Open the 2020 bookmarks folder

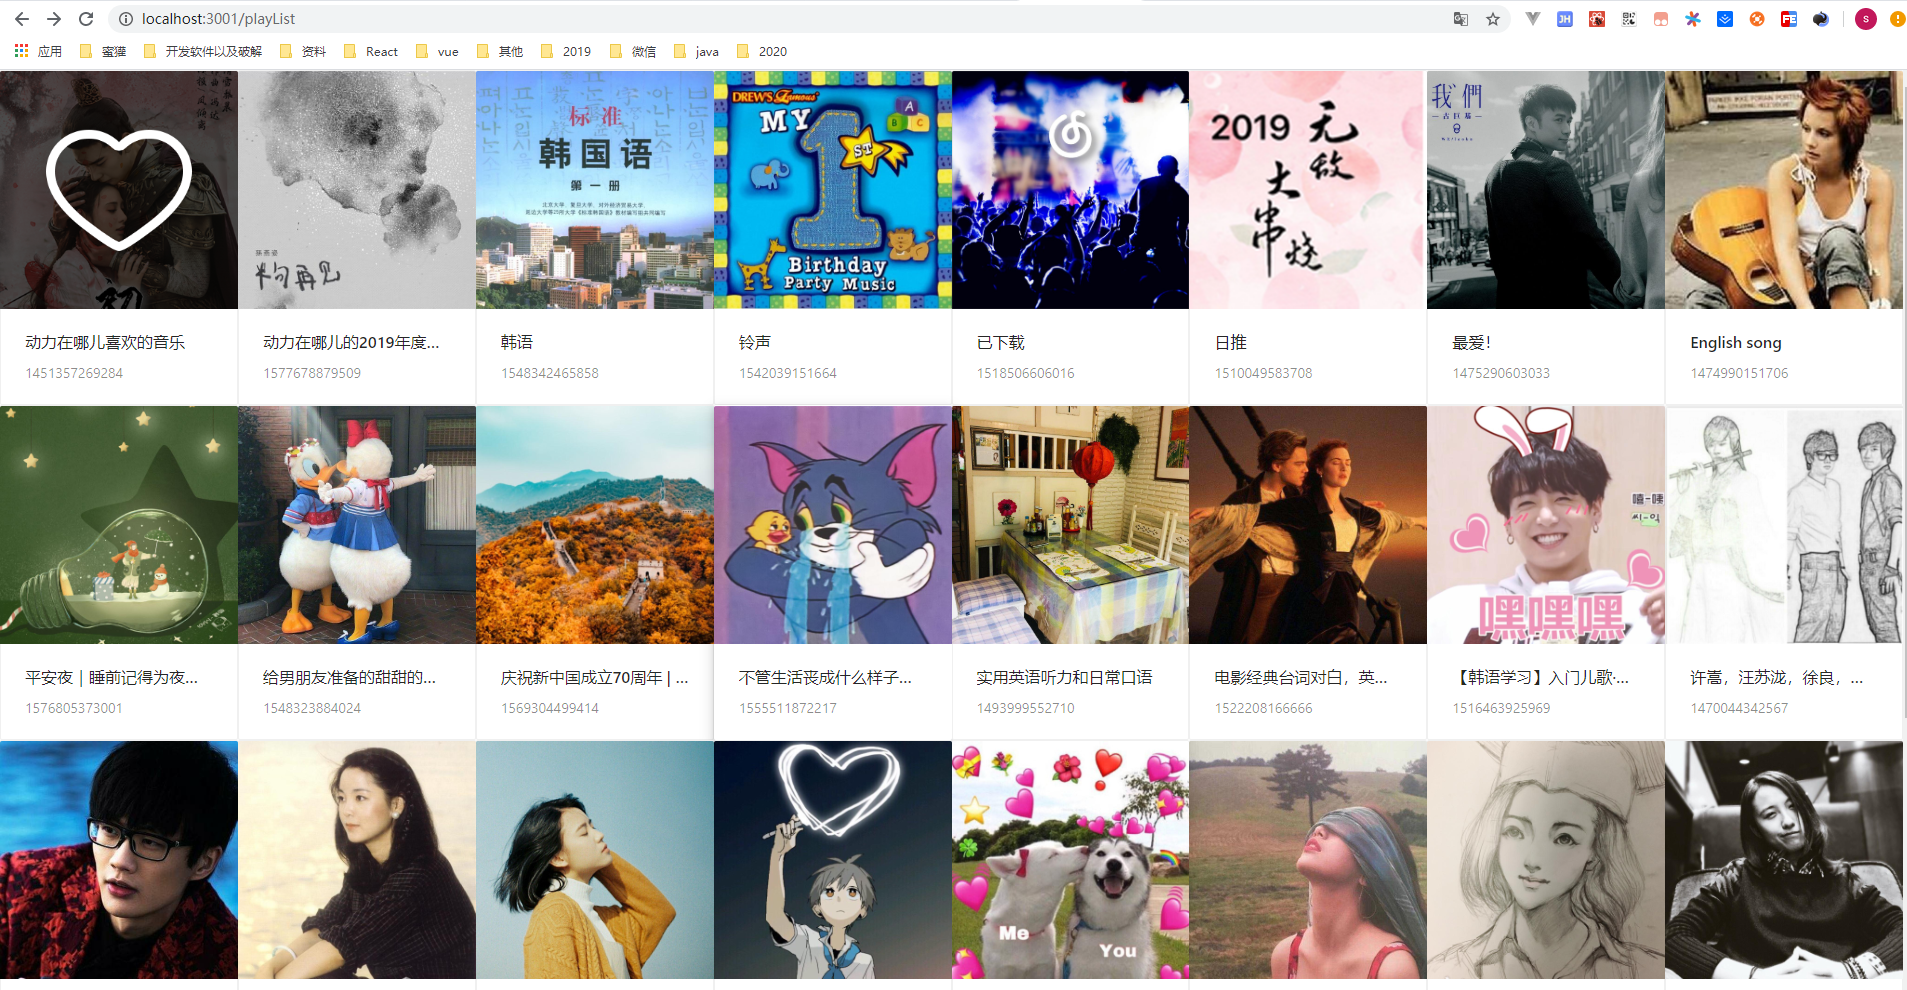click(x=762, y=51)
